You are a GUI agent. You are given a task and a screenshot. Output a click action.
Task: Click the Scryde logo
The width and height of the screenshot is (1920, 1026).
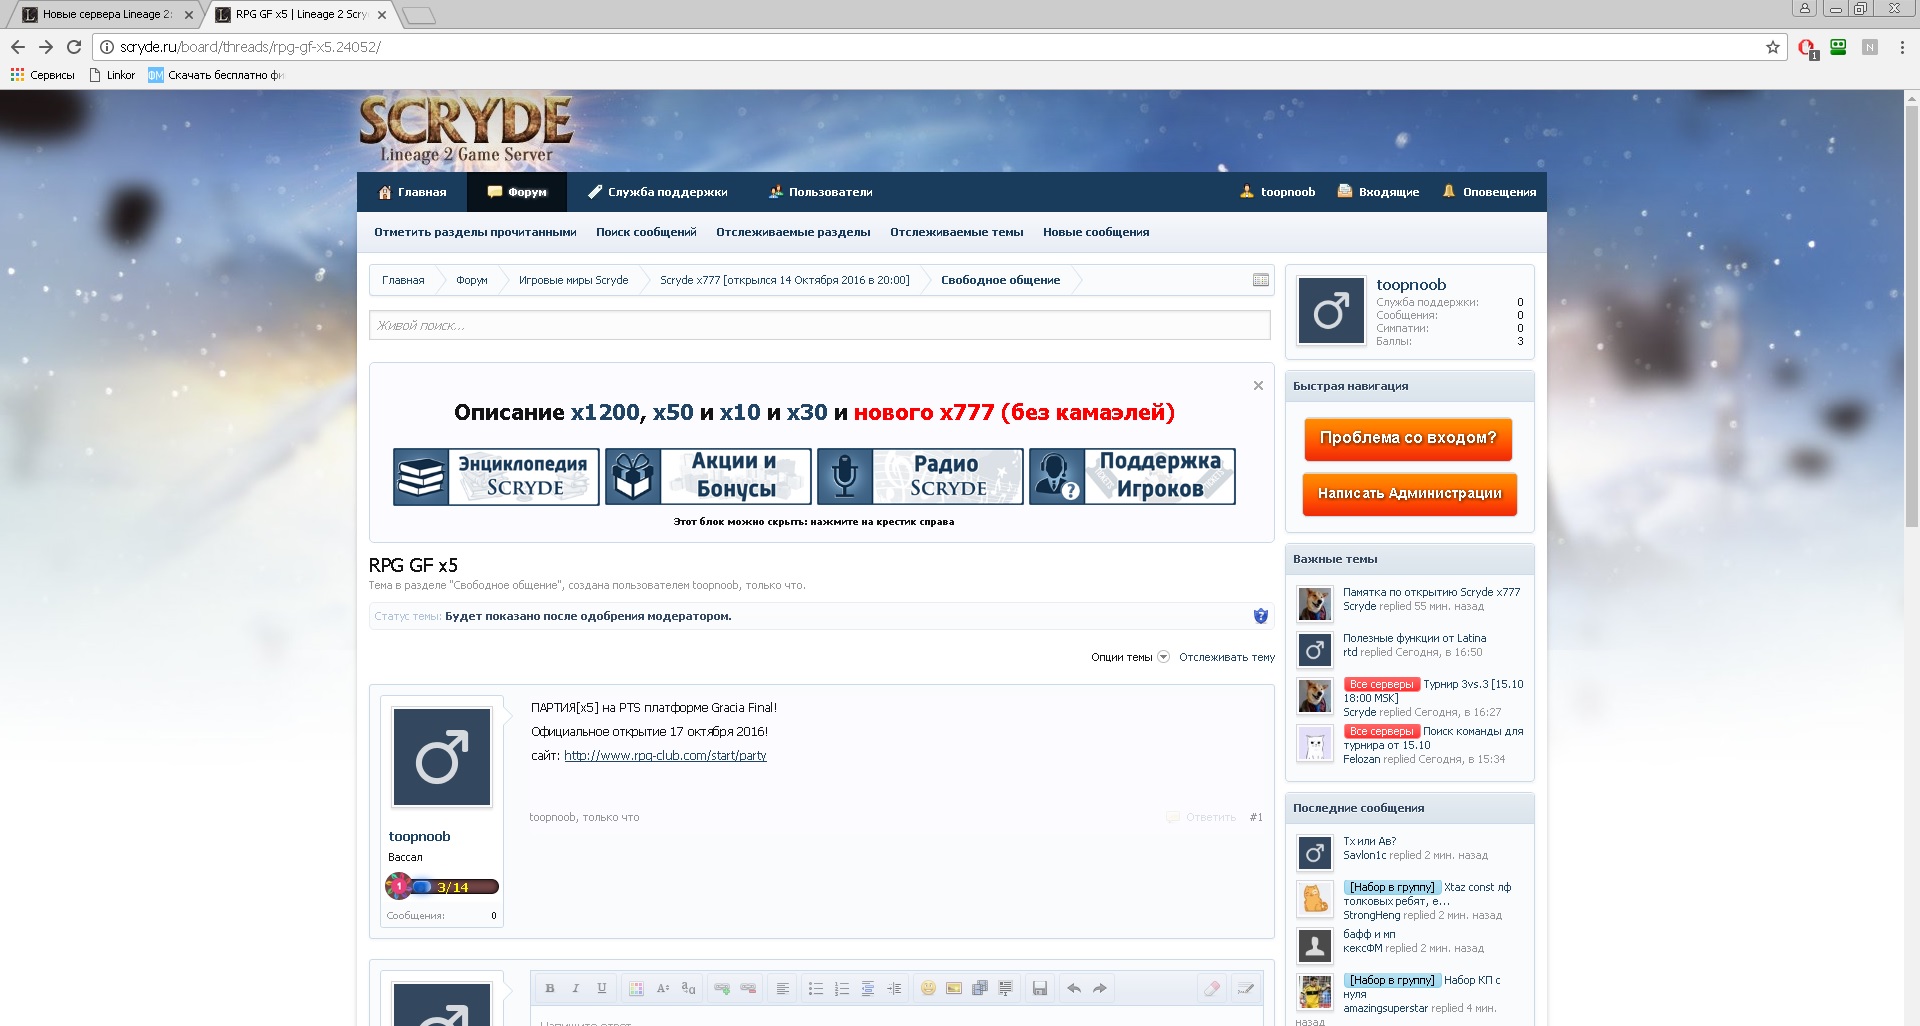point(465,129)
